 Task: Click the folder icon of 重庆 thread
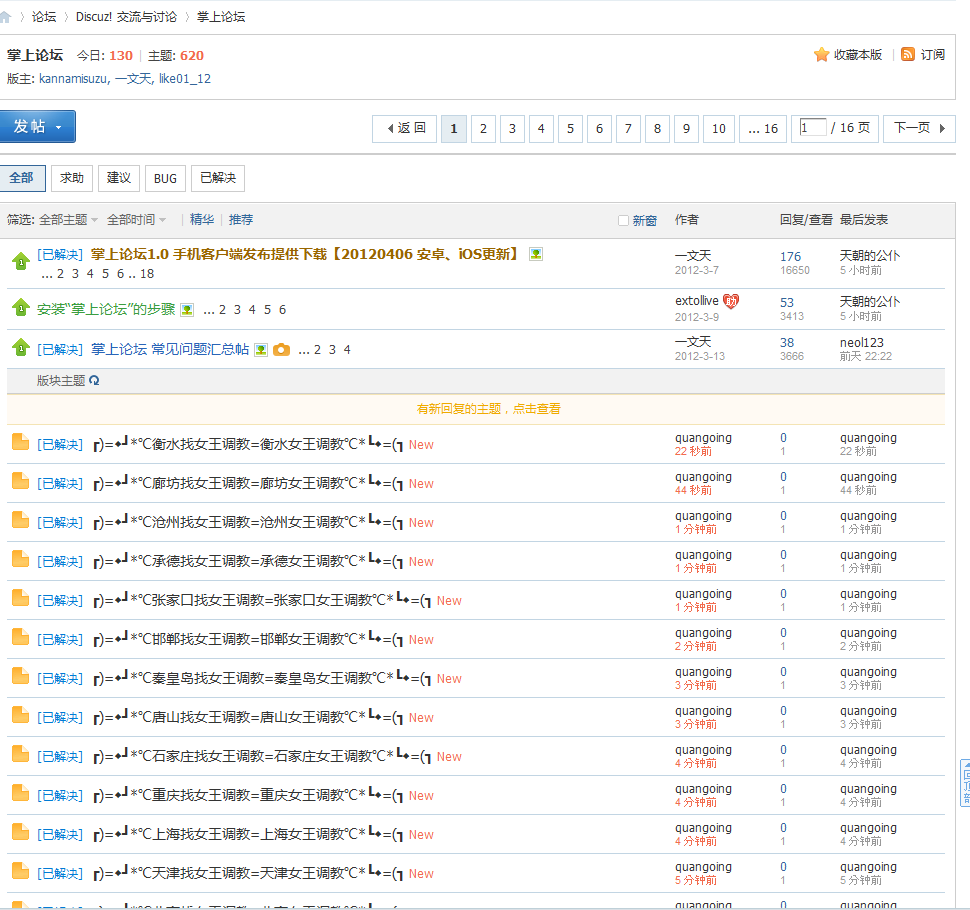click(x=21, y=793)
